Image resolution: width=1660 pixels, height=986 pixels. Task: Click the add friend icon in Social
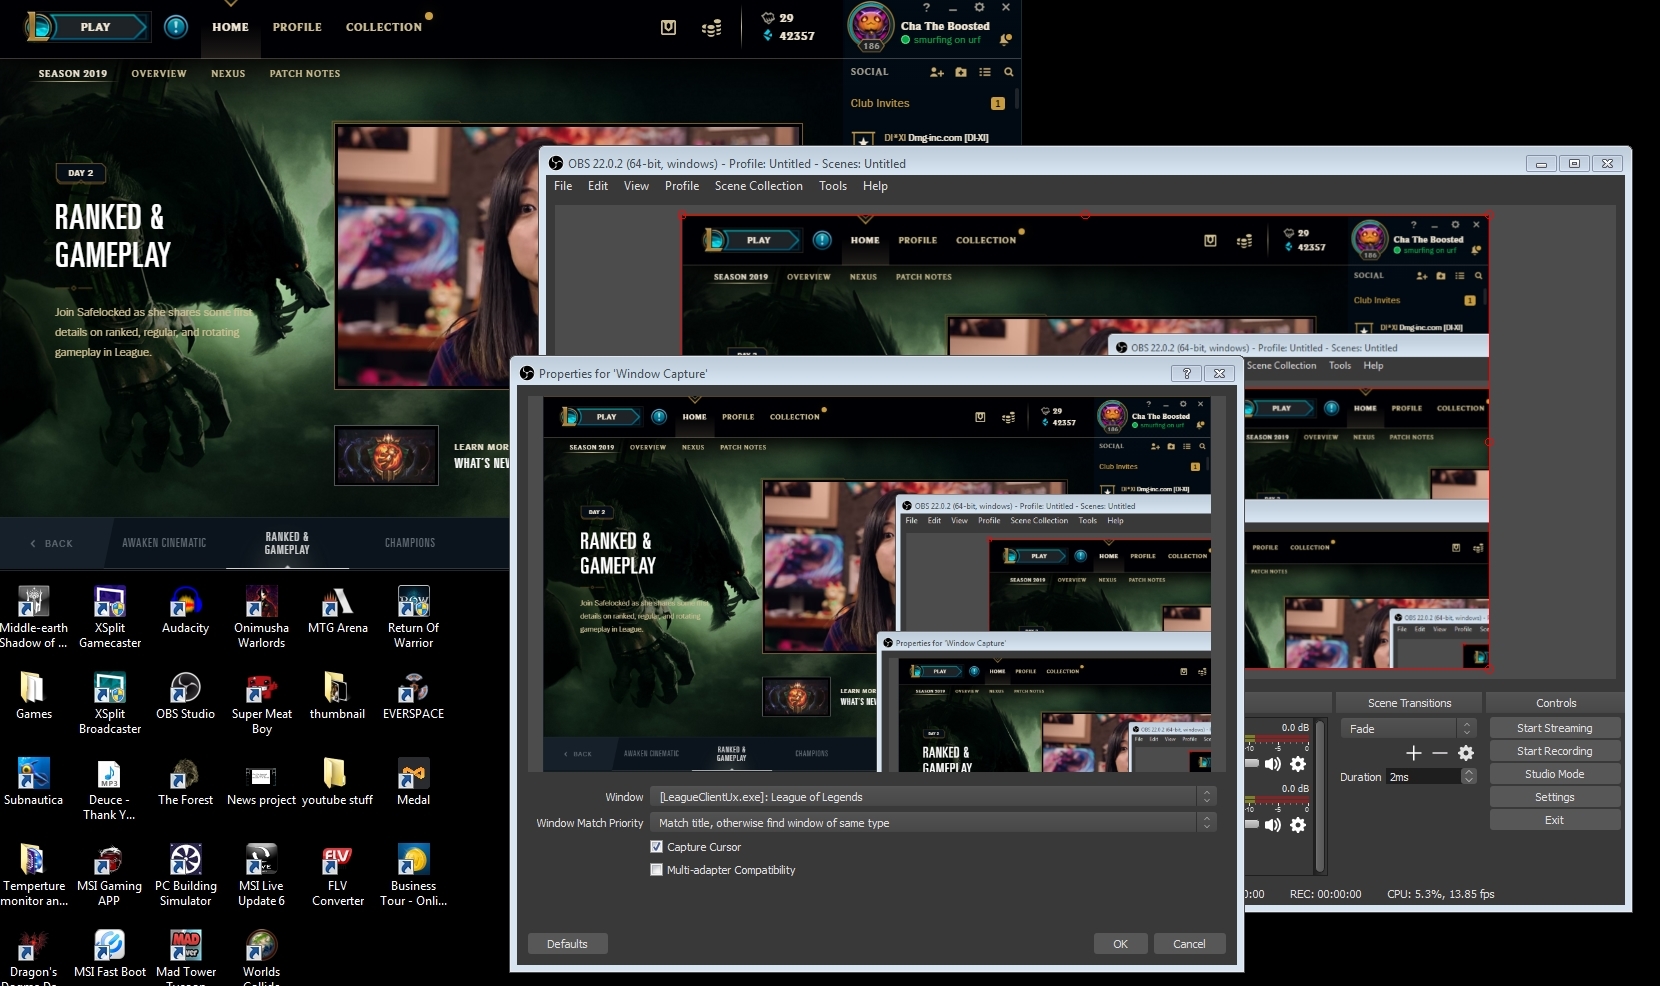click(937, 72)
